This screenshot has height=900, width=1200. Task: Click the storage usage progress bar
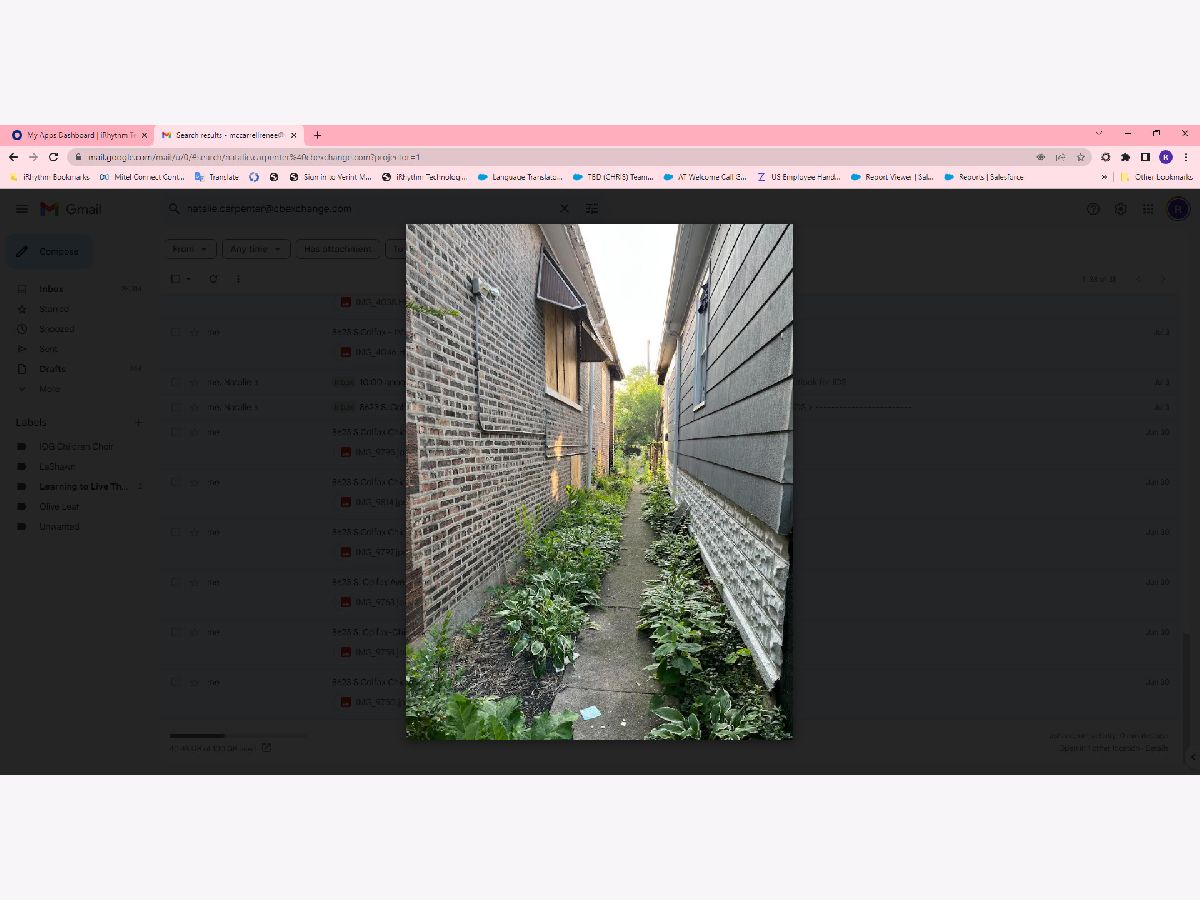pos(238,736)
